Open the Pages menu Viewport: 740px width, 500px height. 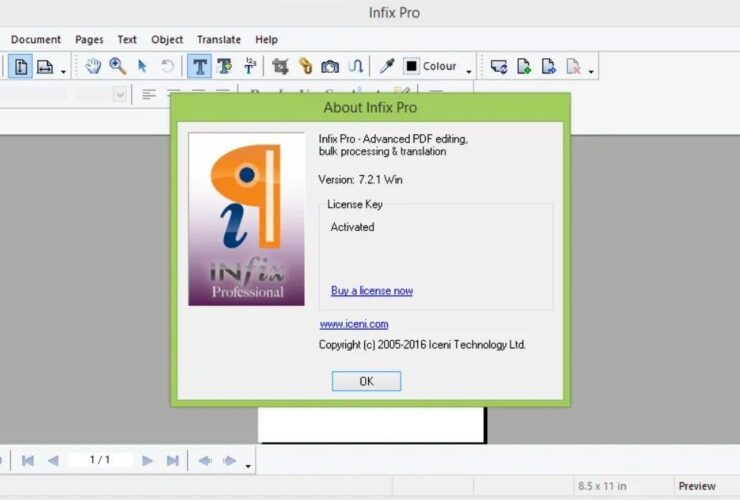point(89,40)
